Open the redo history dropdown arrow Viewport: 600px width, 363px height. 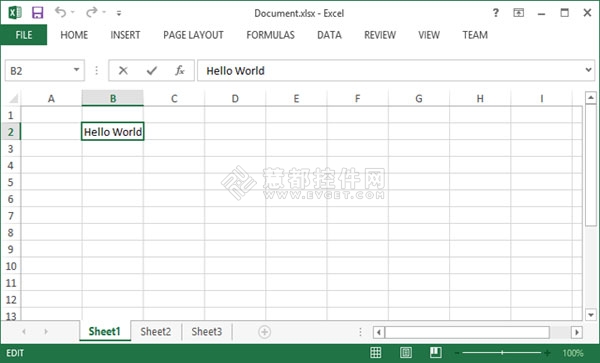click(104, 13)
